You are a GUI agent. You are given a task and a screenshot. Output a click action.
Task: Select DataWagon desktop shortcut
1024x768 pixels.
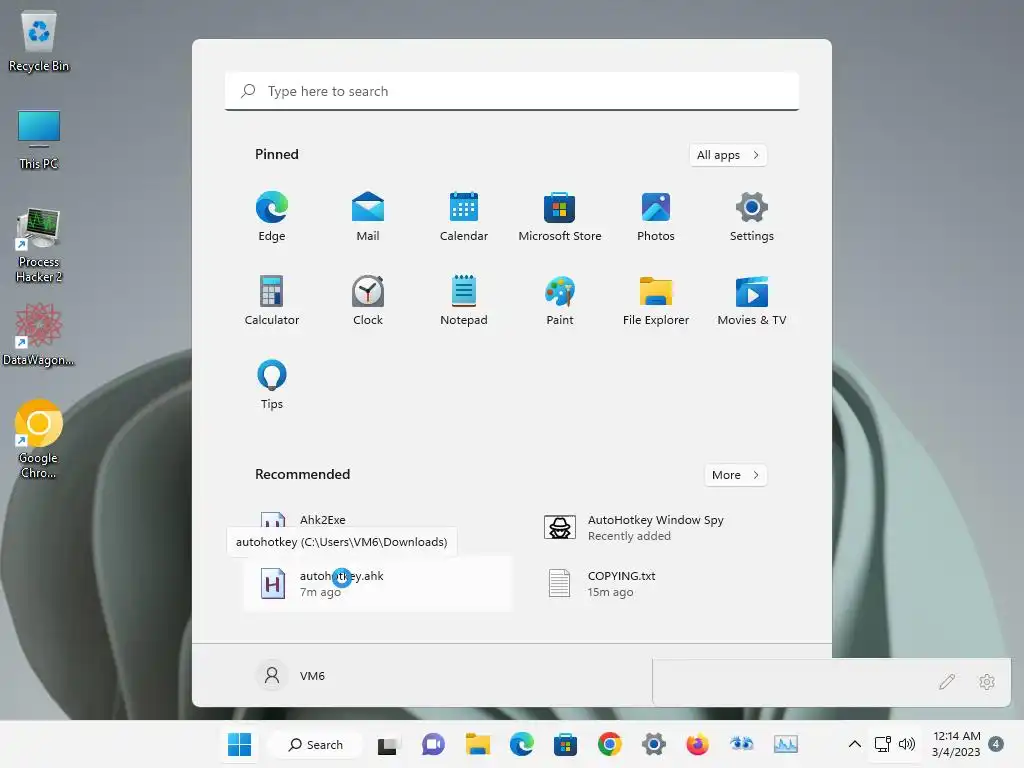[39, 335]
